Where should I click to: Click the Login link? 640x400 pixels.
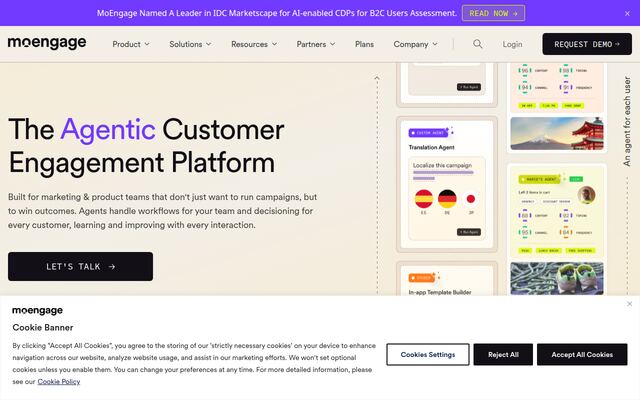(x=512, y=44)
